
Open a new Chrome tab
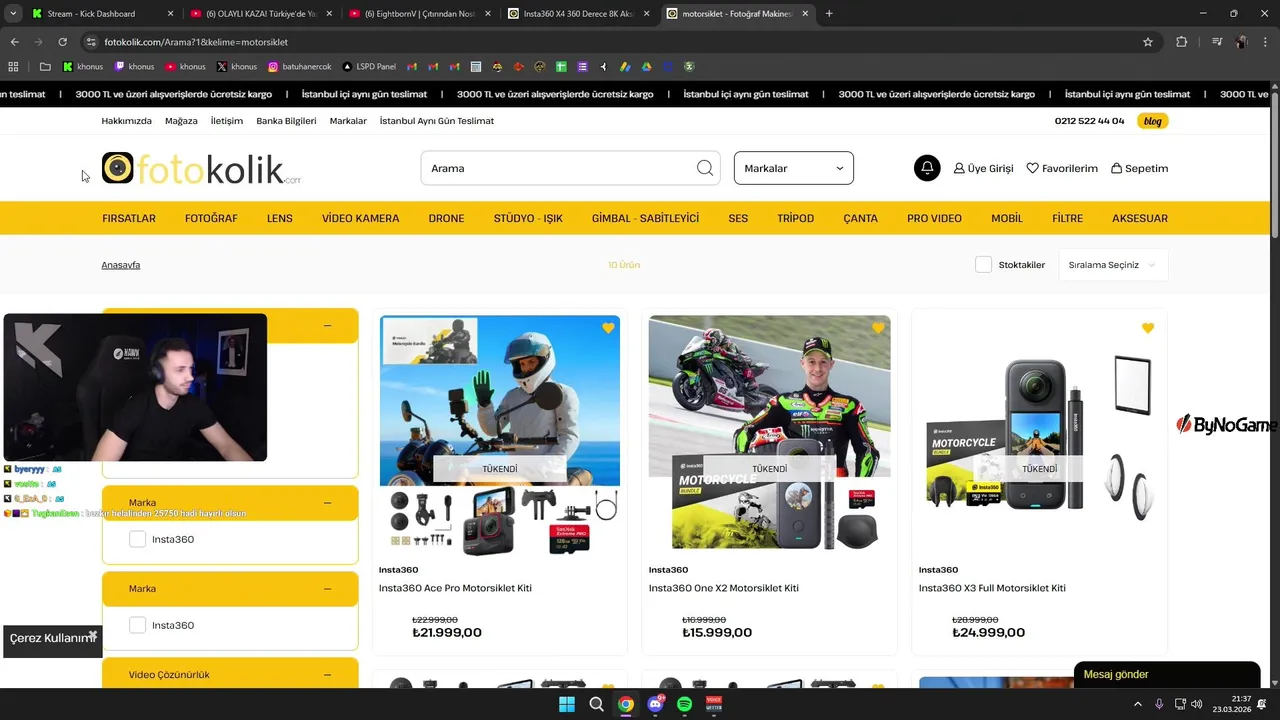pyautogui.click(x=829, y=14)
